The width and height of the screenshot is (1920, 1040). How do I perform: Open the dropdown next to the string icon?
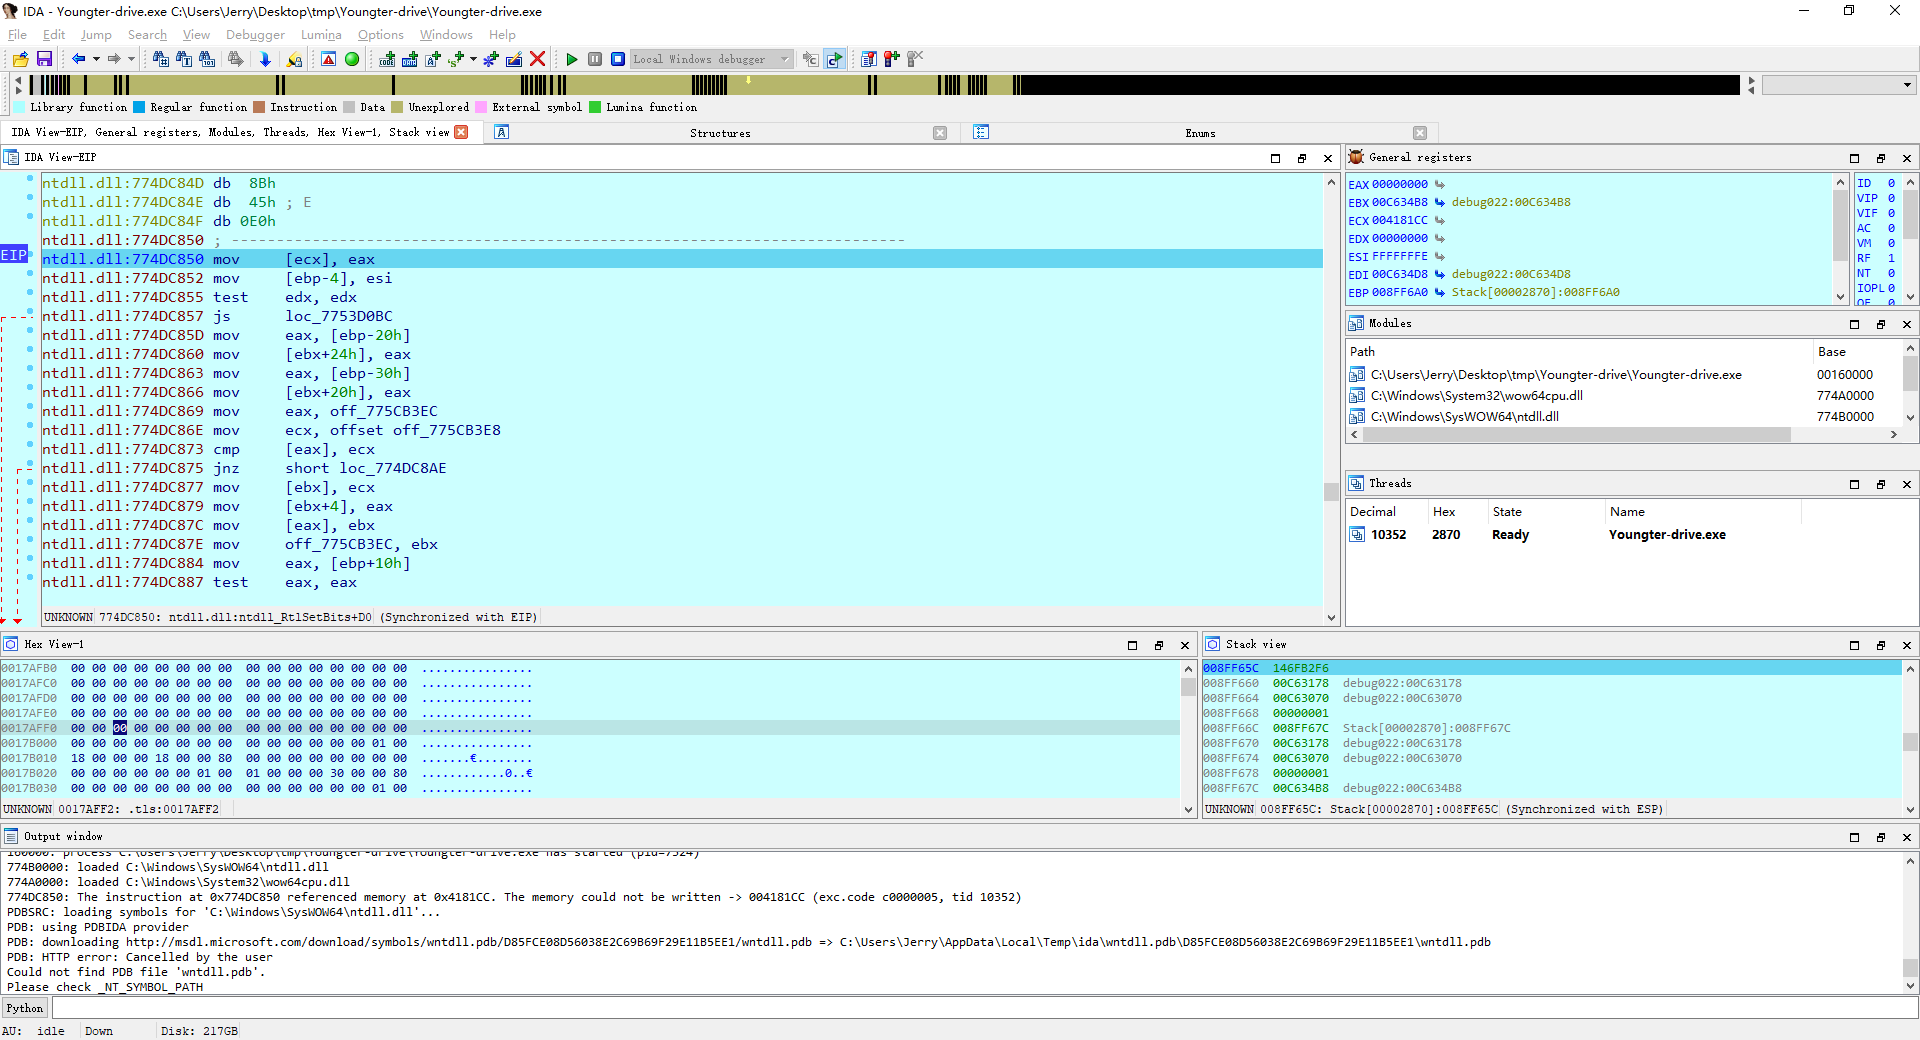474,60
